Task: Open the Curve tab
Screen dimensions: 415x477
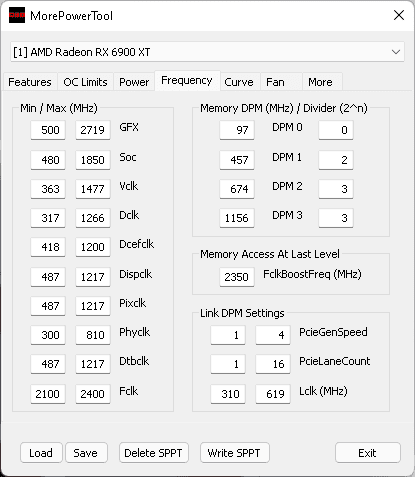Action: point(239,82)
